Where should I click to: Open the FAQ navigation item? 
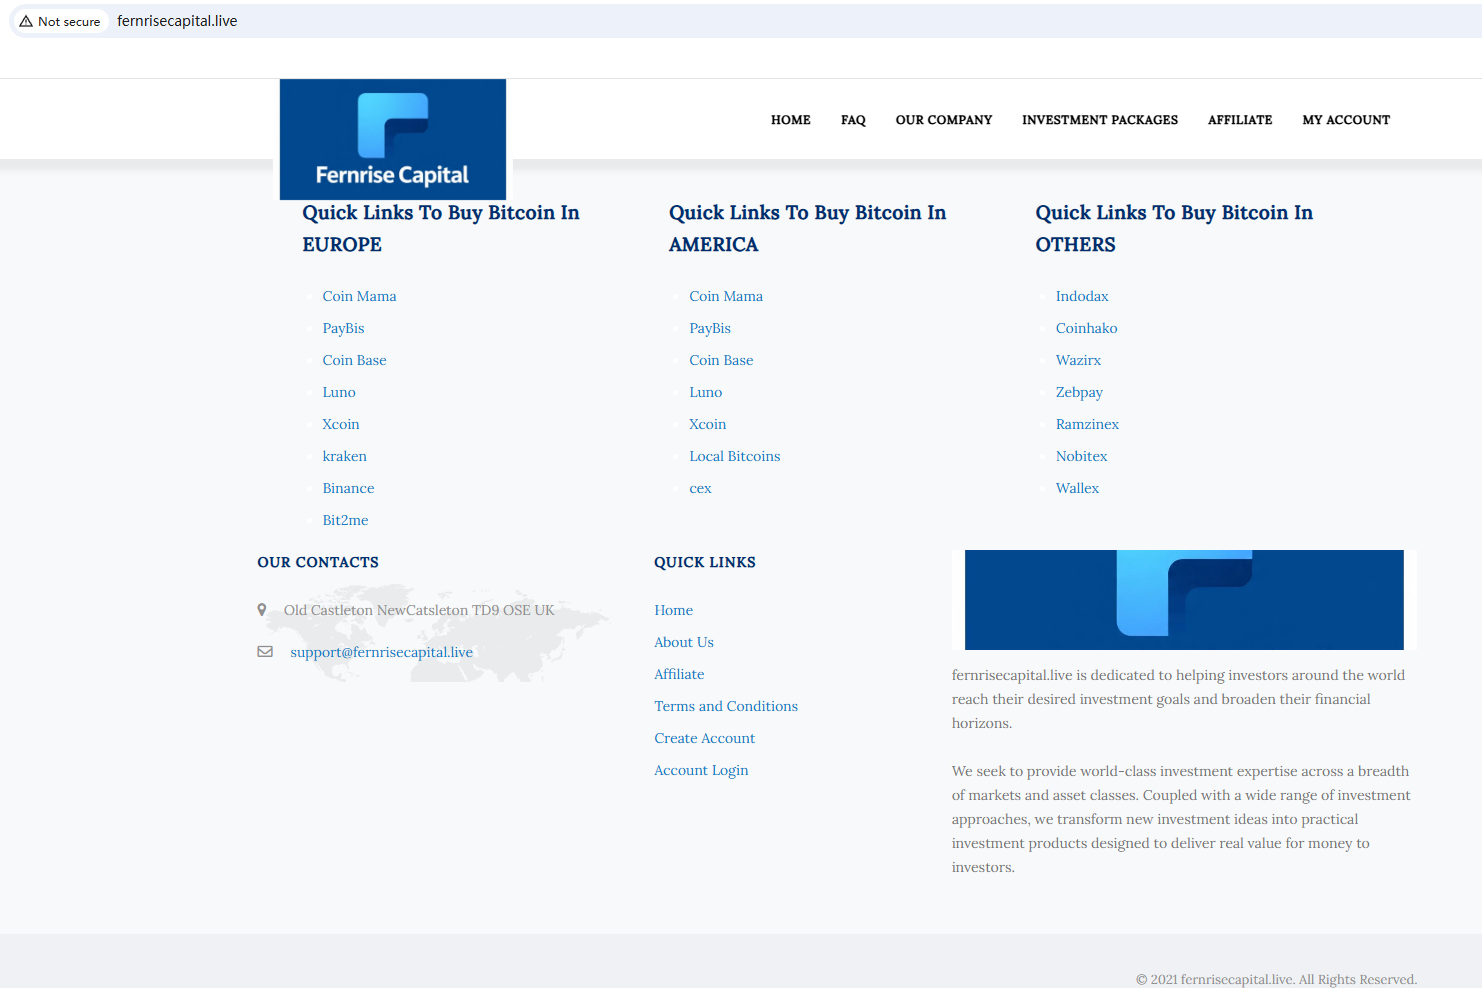pos(853,120)
